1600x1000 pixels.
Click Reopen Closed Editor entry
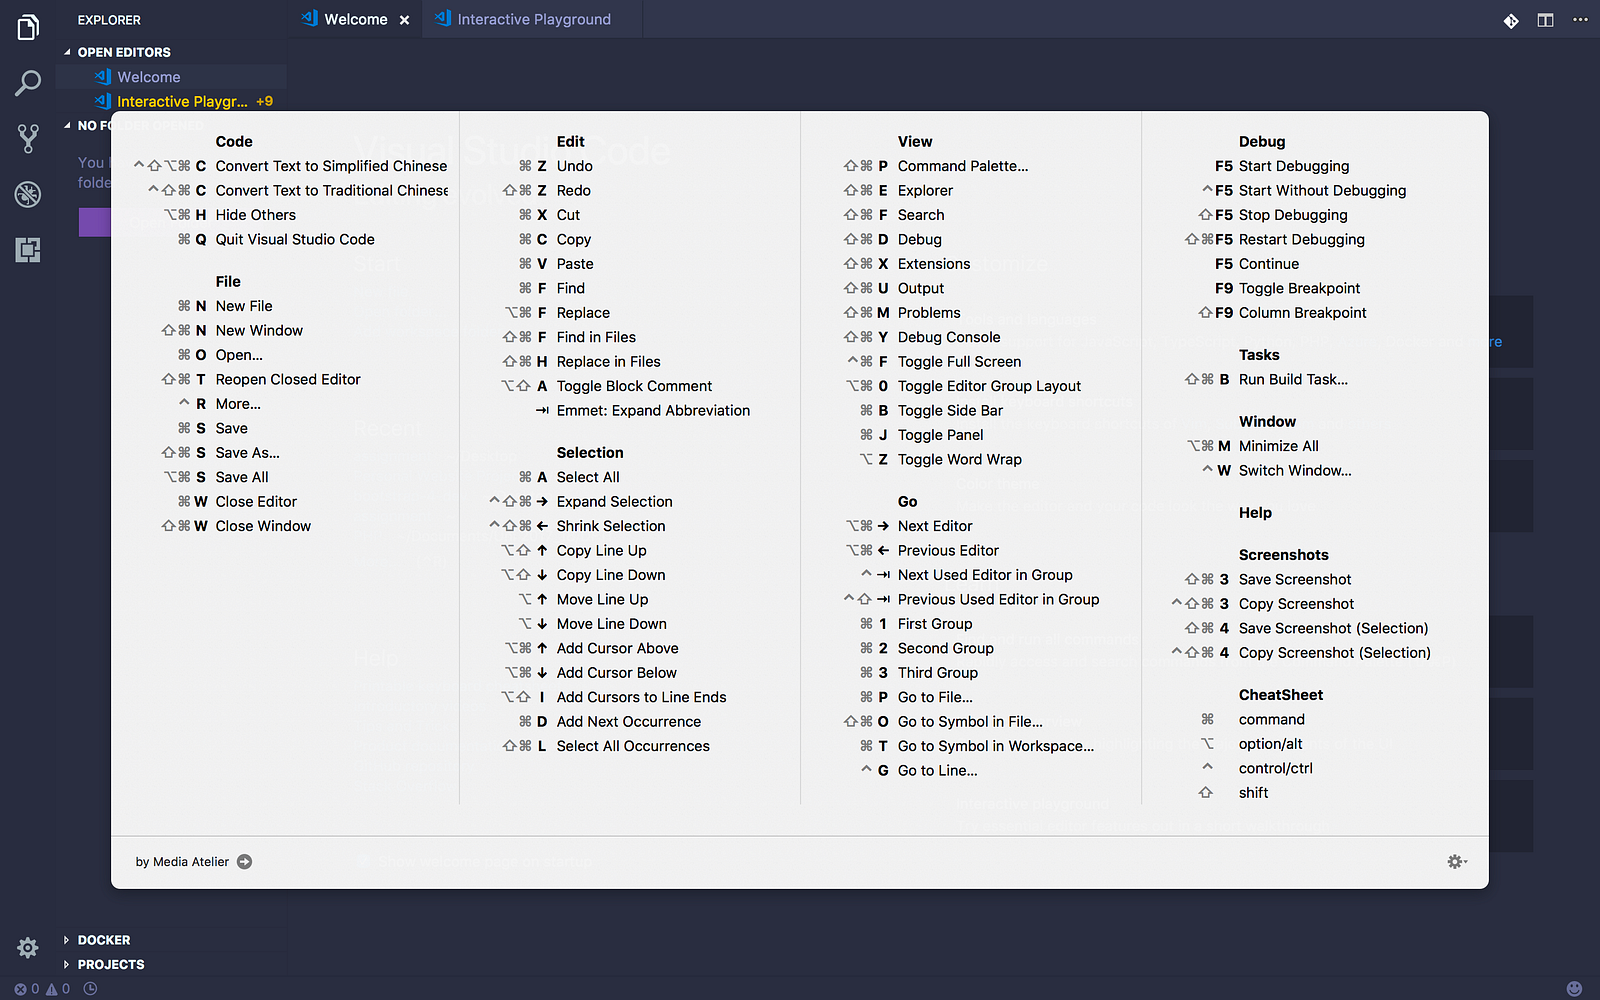click(x=288, y=379)
